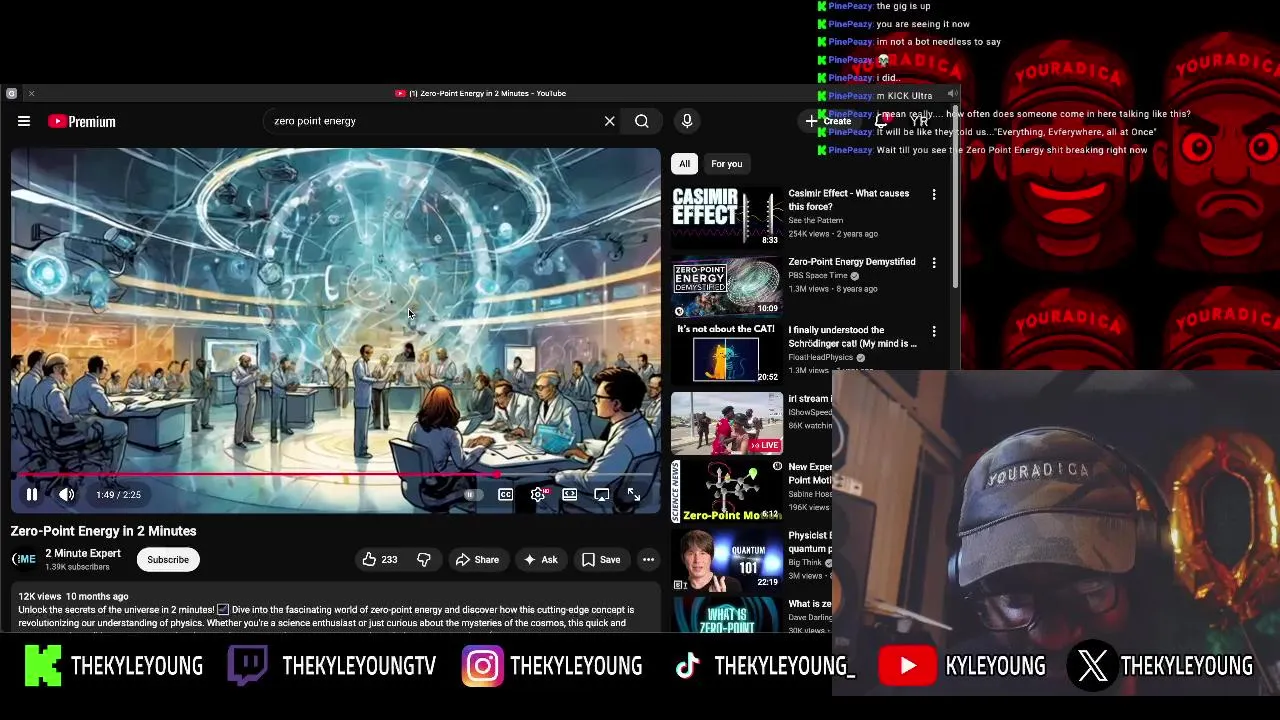Image resolution: width=1280 pixels, height=720 pixels.
Task: Select the For you filter chip
Action: [727, 164]
